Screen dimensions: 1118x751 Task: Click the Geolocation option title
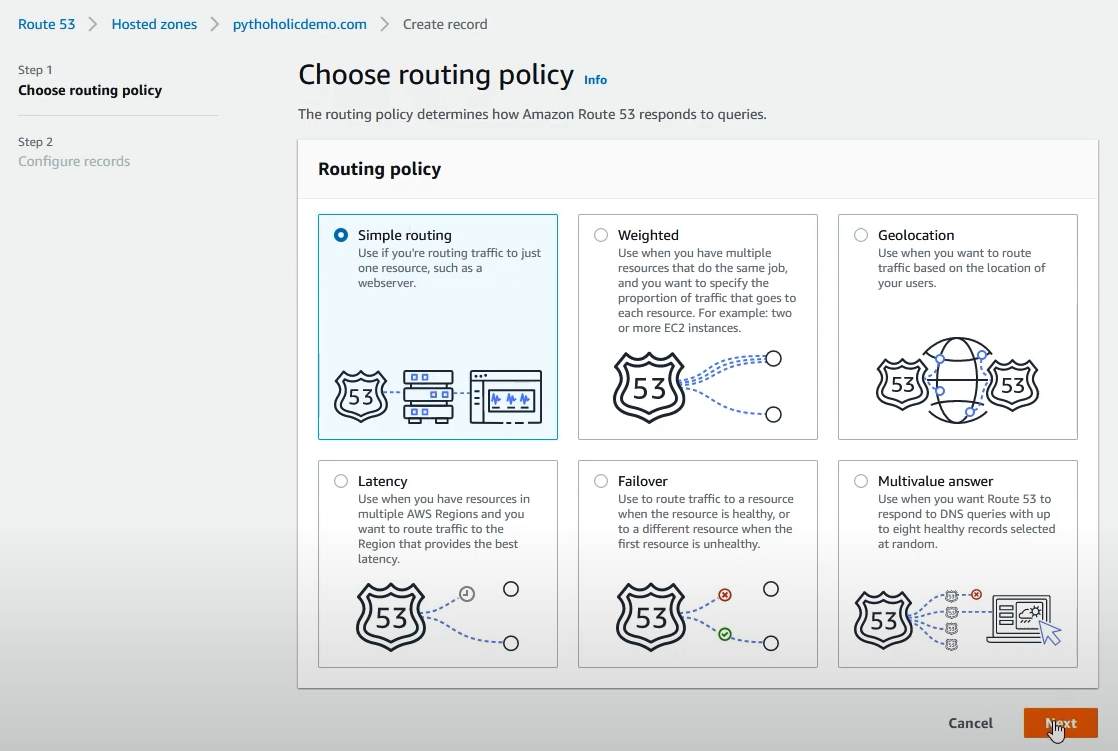coord(916,235)
